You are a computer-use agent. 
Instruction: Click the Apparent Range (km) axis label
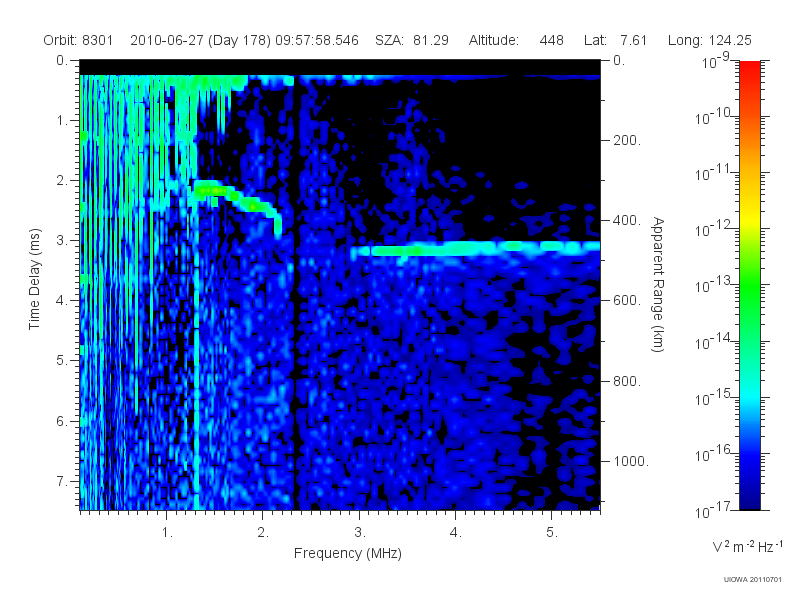[x=658, y=284]
